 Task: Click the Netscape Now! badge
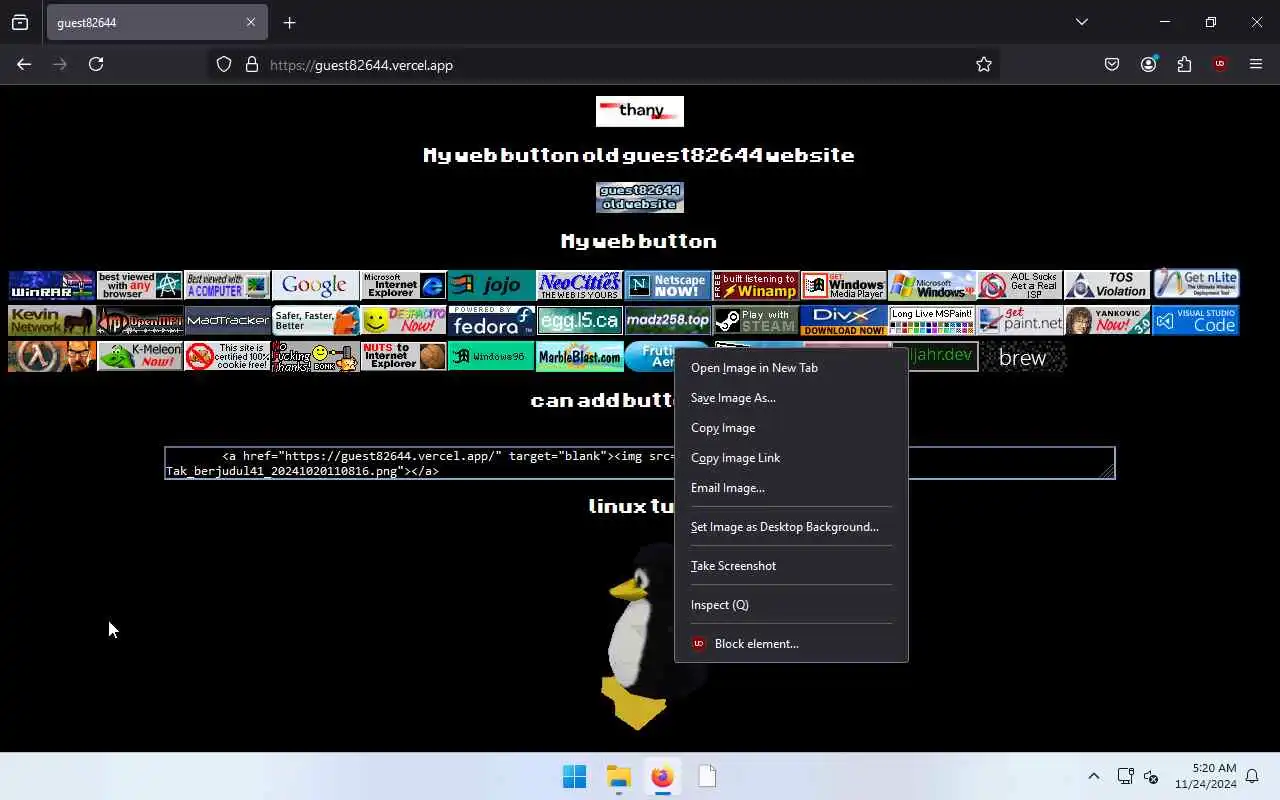click(667, 285)
